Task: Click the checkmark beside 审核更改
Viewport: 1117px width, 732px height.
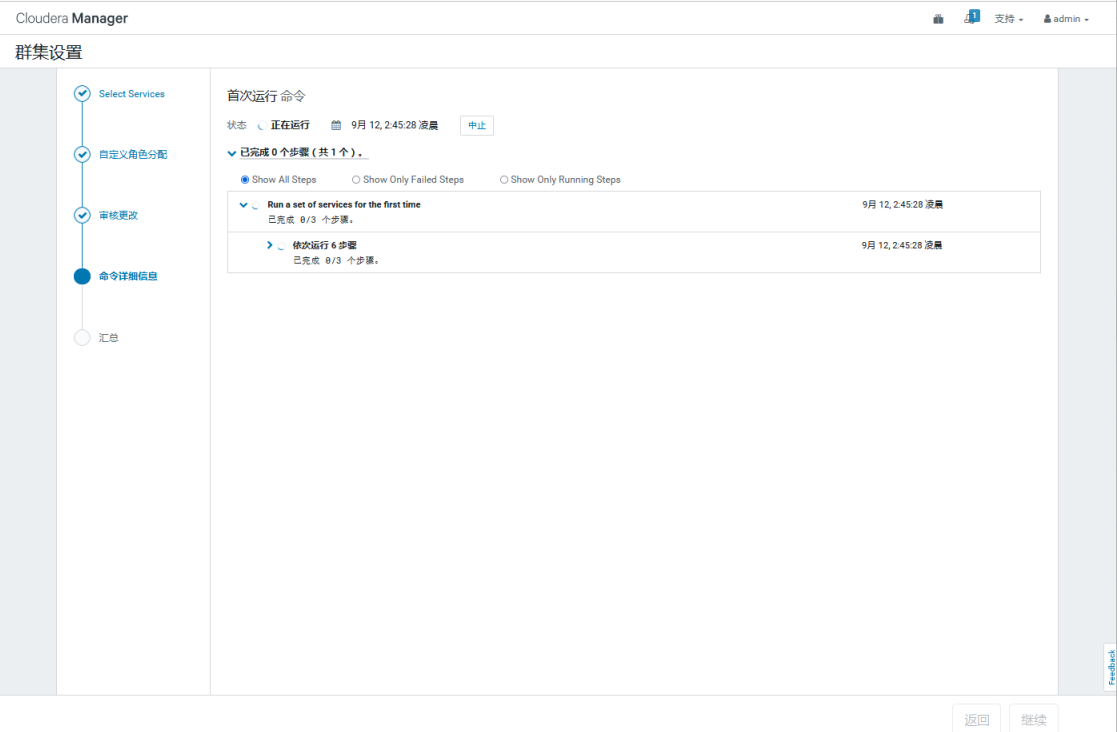Action: [81, 215]
